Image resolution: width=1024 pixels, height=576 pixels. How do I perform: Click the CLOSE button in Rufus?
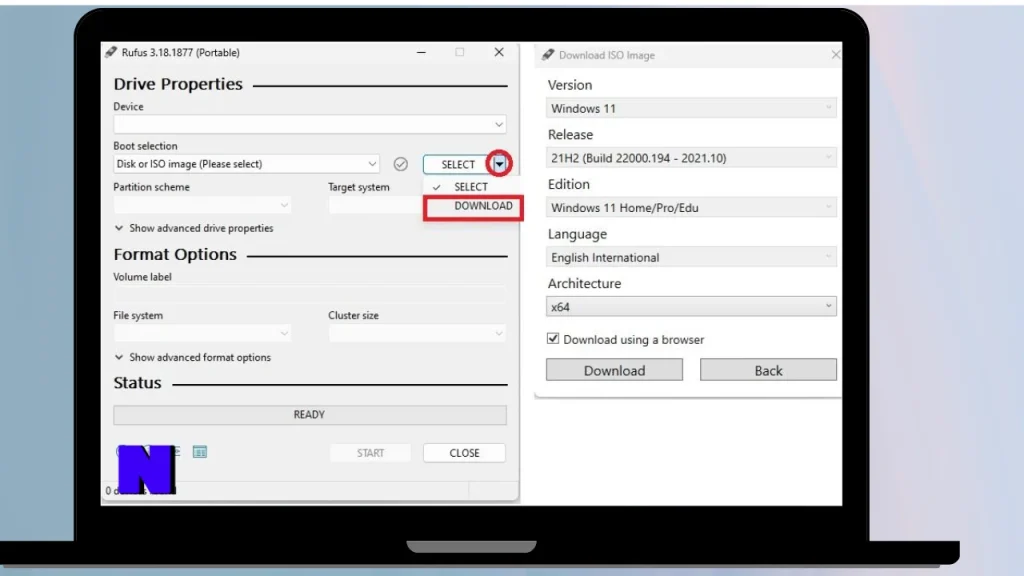464,453
